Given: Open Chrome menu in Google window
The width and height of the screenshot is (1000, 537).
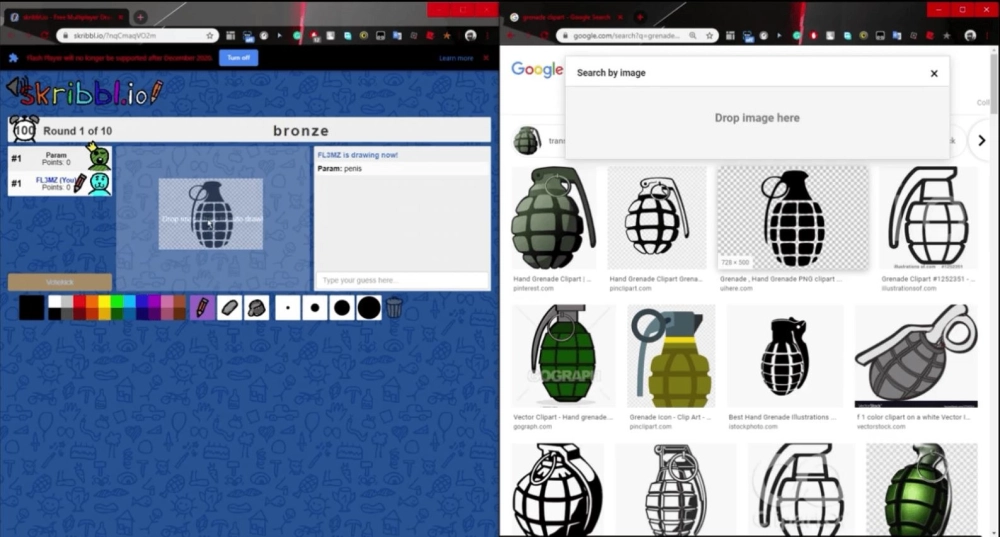Looking at the screenshot, I should [x=988, y=35].
